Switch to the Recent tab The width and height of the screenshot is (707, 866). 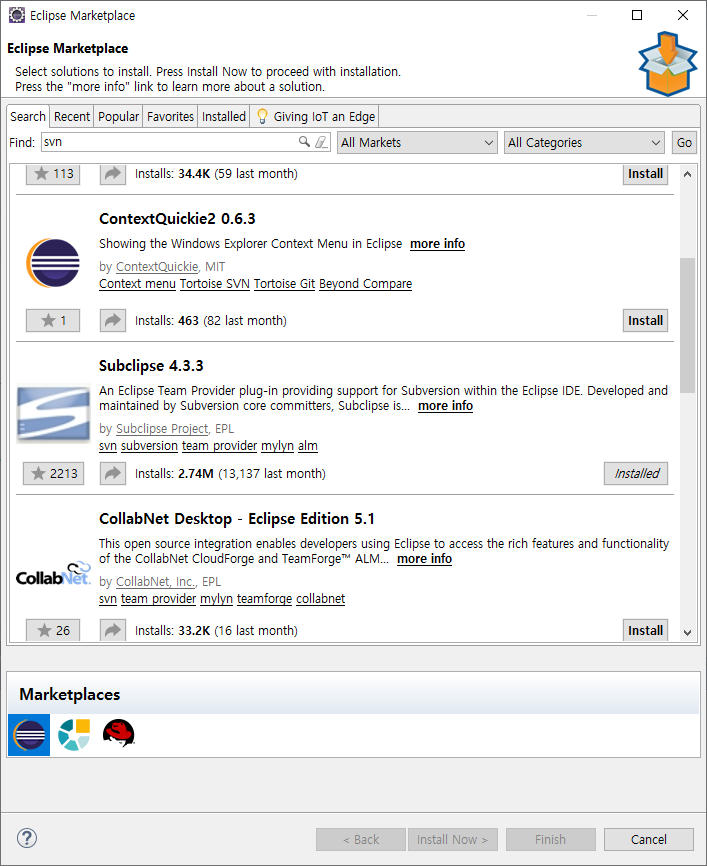(x=72, y=117)
